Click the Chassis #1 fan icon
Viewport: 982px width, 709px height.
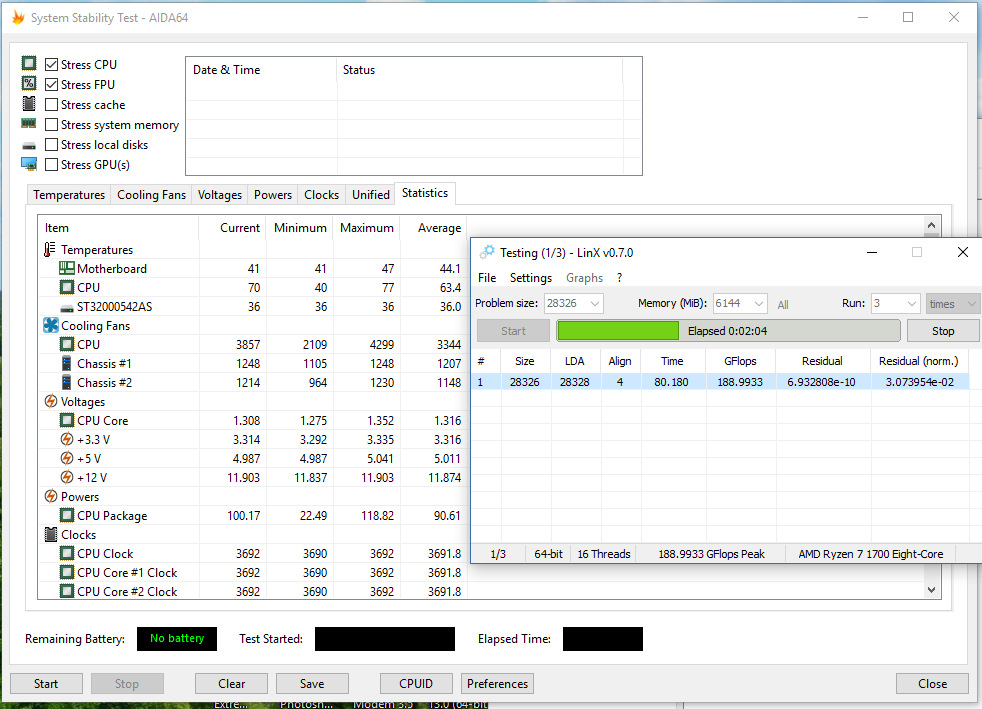[x=66, y=363]
